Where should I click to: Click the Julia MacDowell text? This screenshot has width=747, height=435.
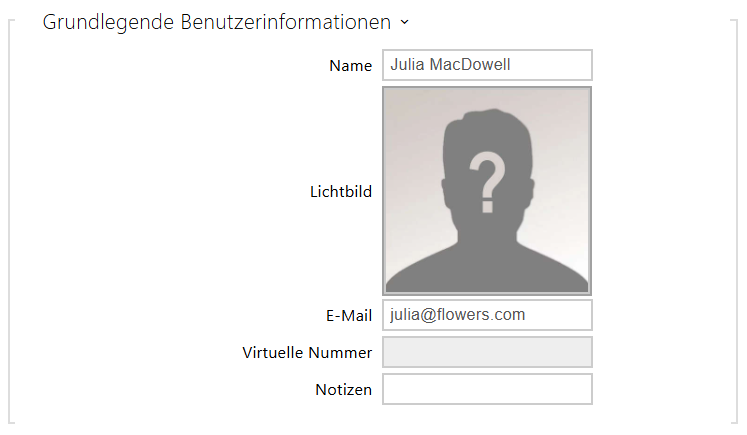click(450, 65)
